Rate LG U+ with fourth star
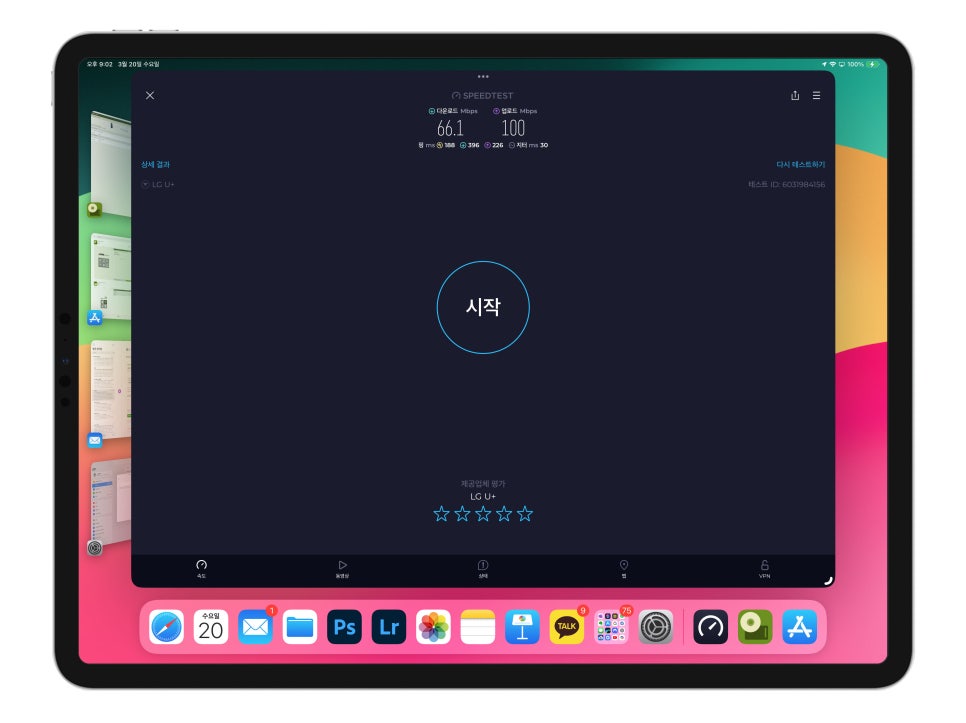Image resolution: width=966 pixels, height=723 pixels. pos(504,514)
